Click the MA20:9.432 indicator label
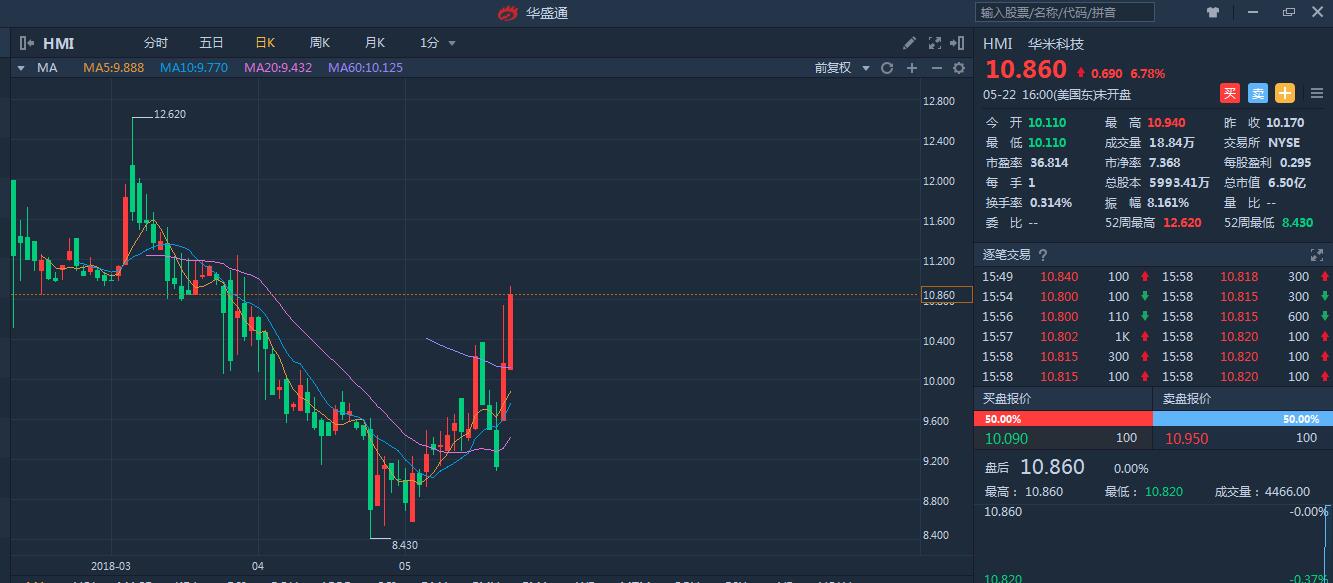Image resolution: width=1333 pixels, height=583 pixels. pyautogui.click(x=278, y=68)
